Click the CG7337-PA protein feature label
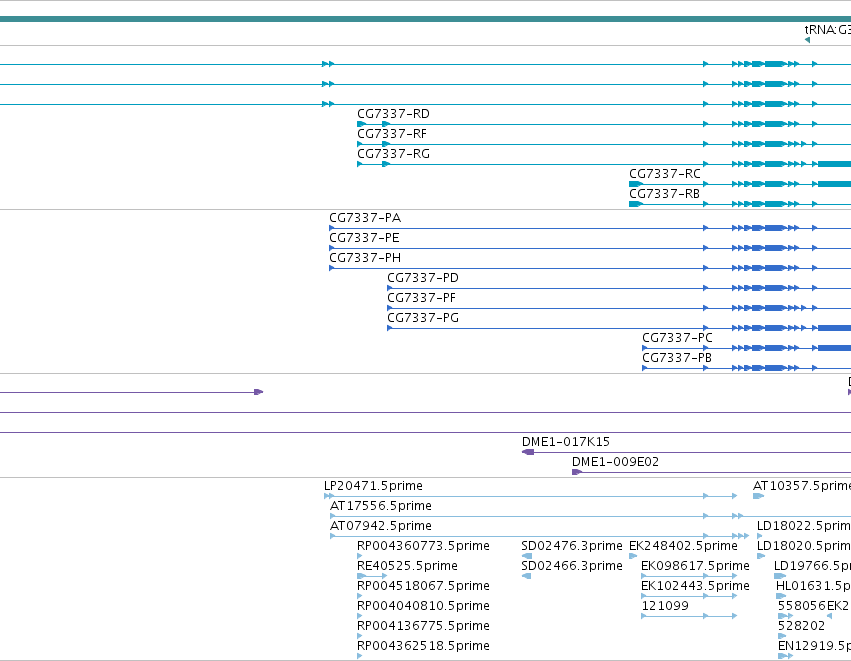 click(x=365, y=218)
